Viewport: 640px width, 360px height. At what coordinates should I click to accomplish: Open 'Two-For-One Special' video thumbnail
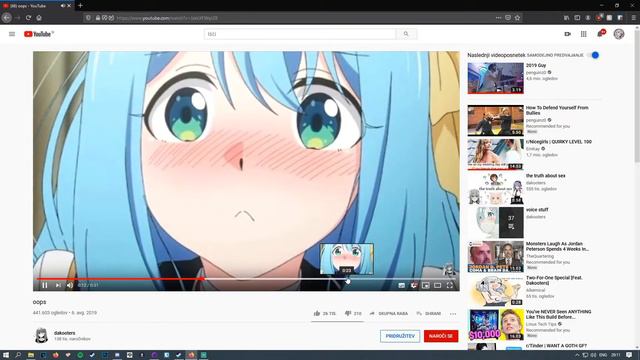pyautogui.click(x=496, y=290)
